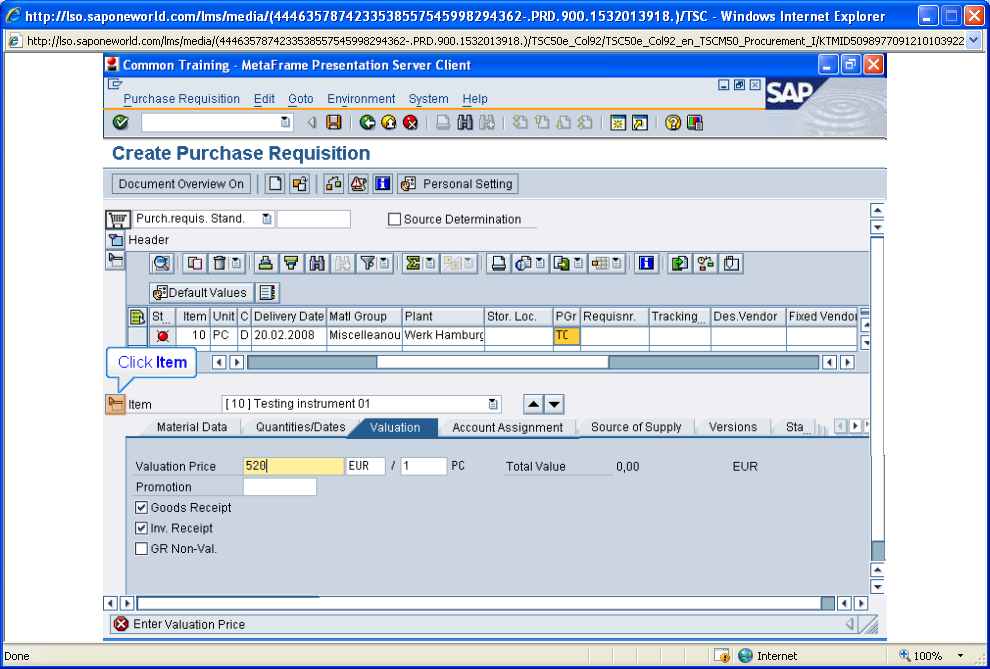
Task: Click the Sort ascending icon
Action: click(266, 263)
